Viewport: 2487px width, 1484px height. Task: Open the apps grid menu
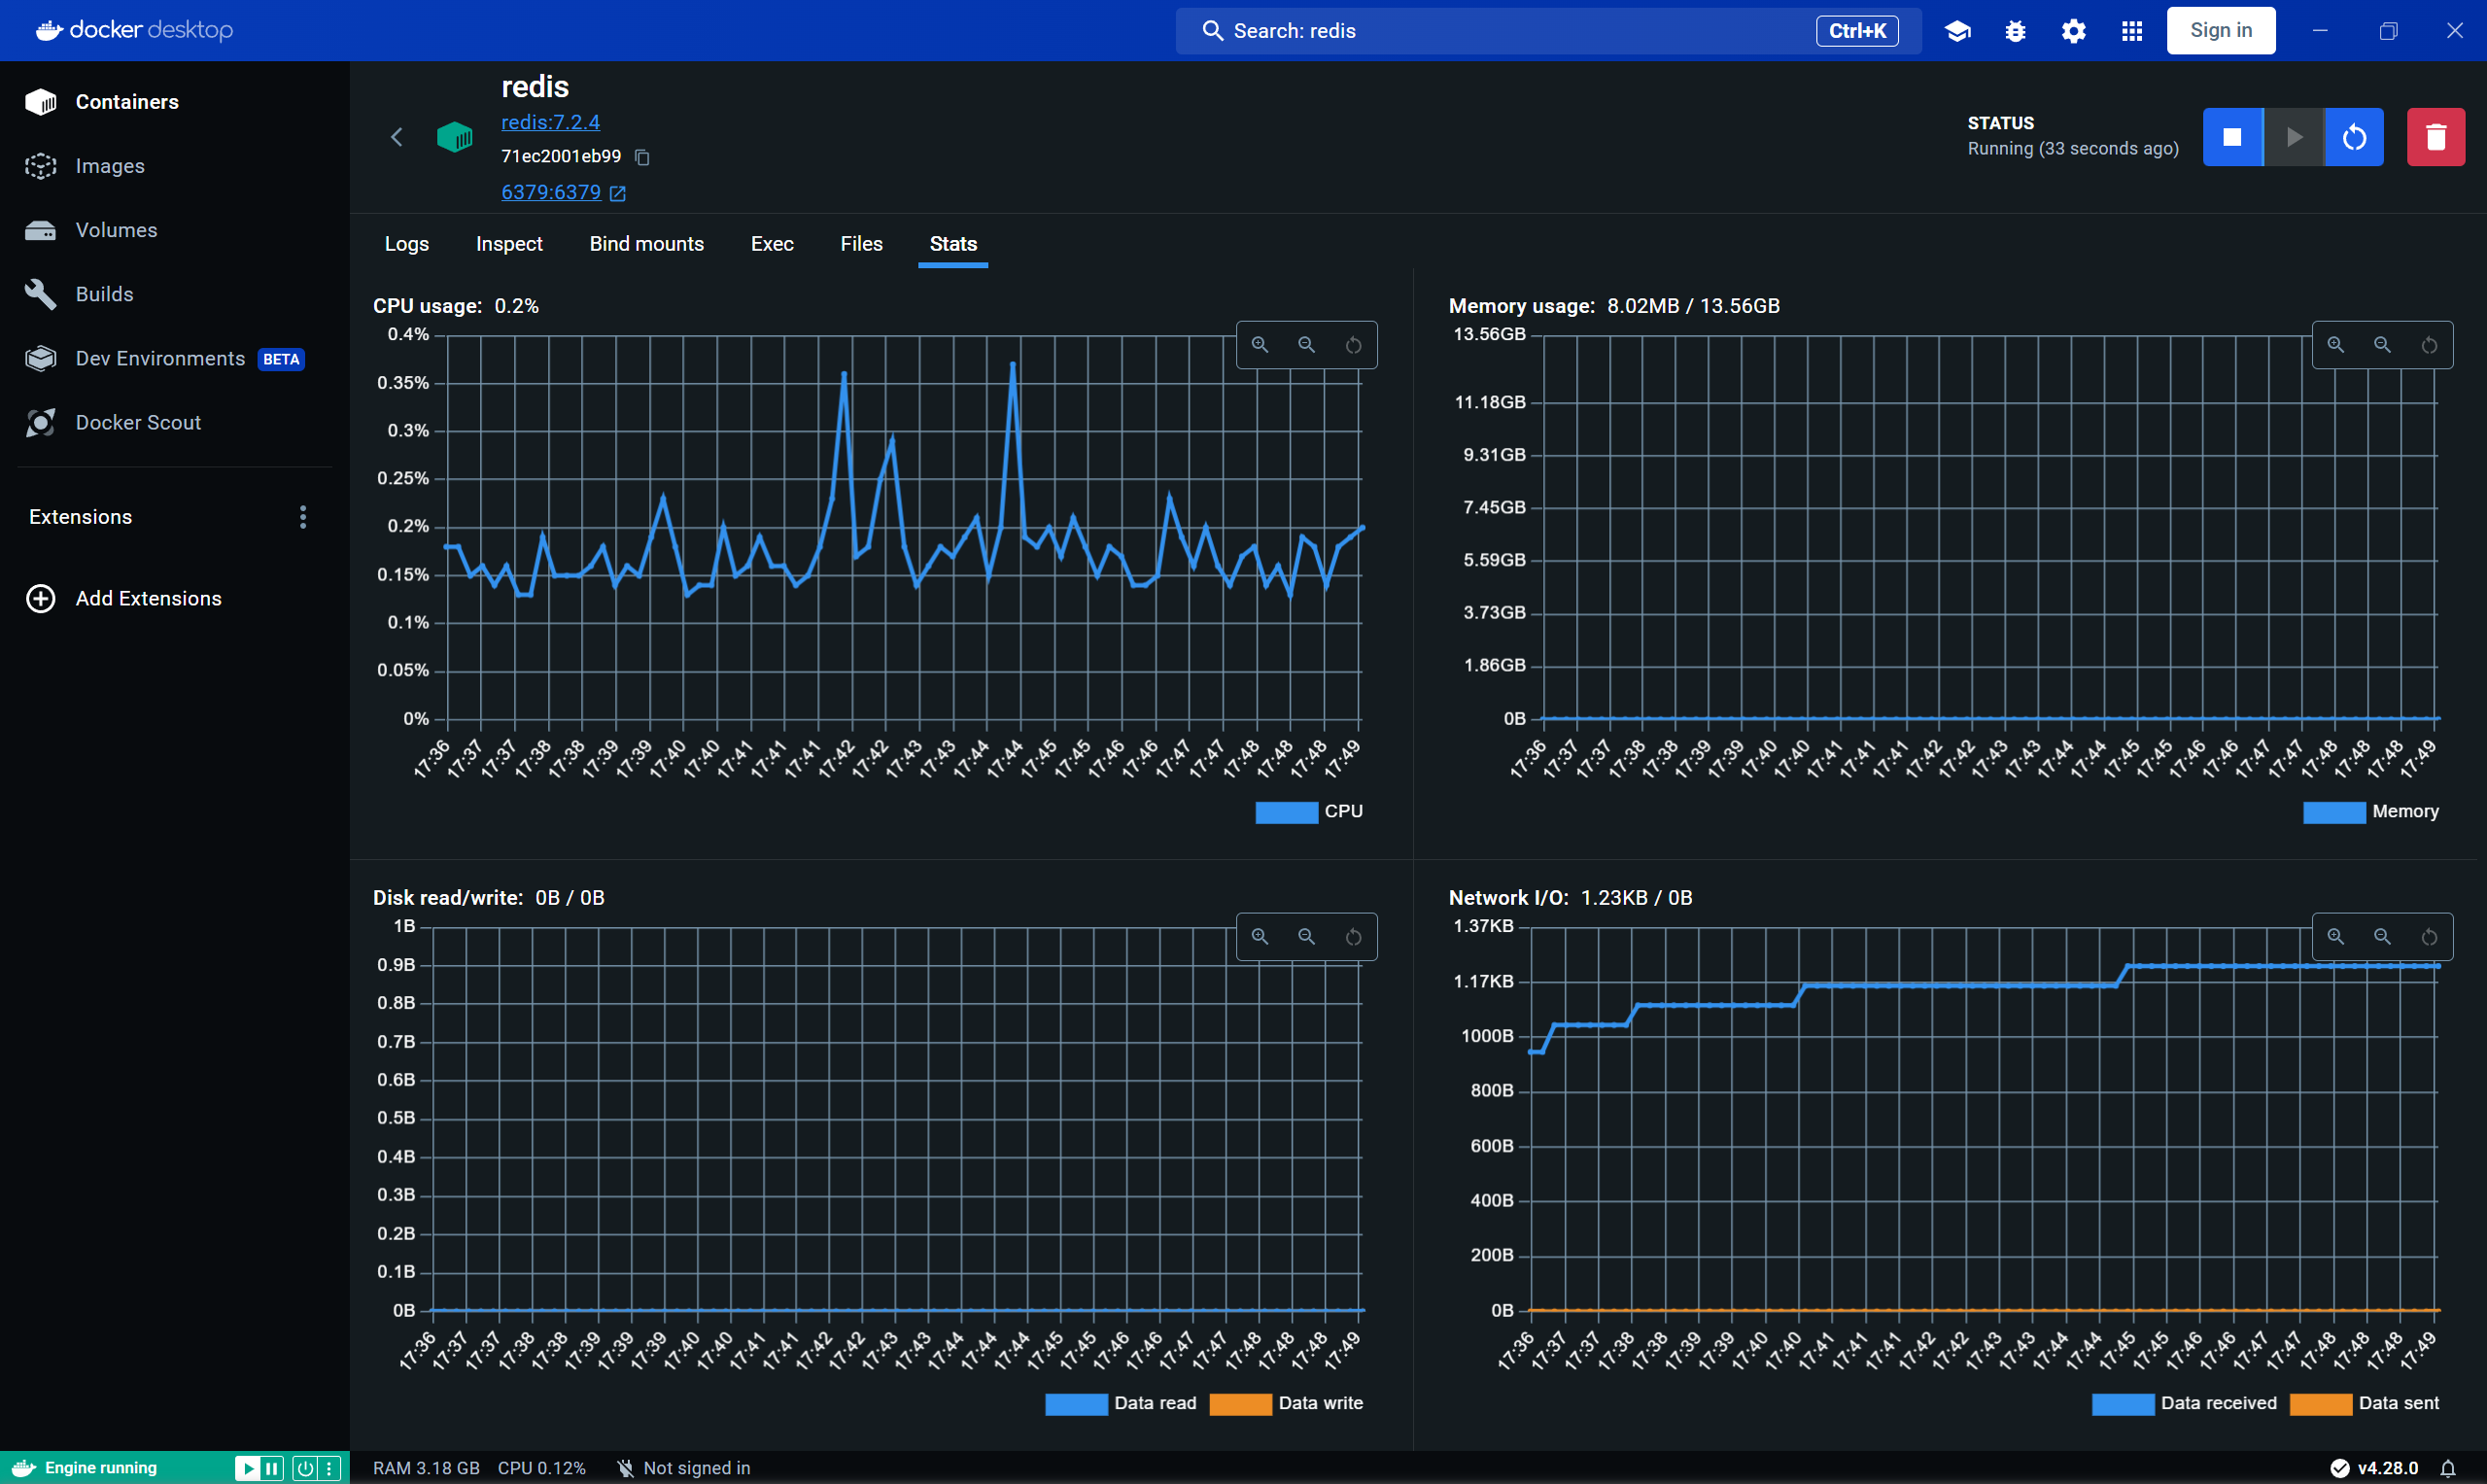pos(2131,31)
